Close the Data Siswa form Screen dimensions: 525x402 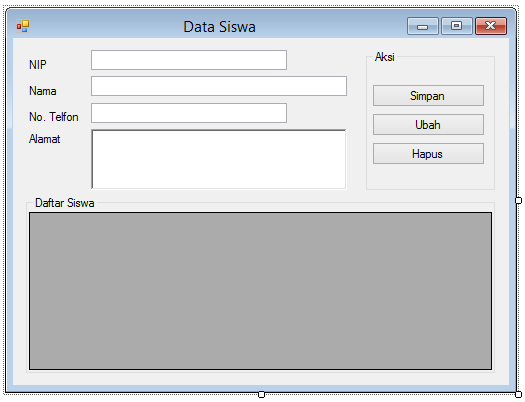pyautogui.click(x=491, y=26)
